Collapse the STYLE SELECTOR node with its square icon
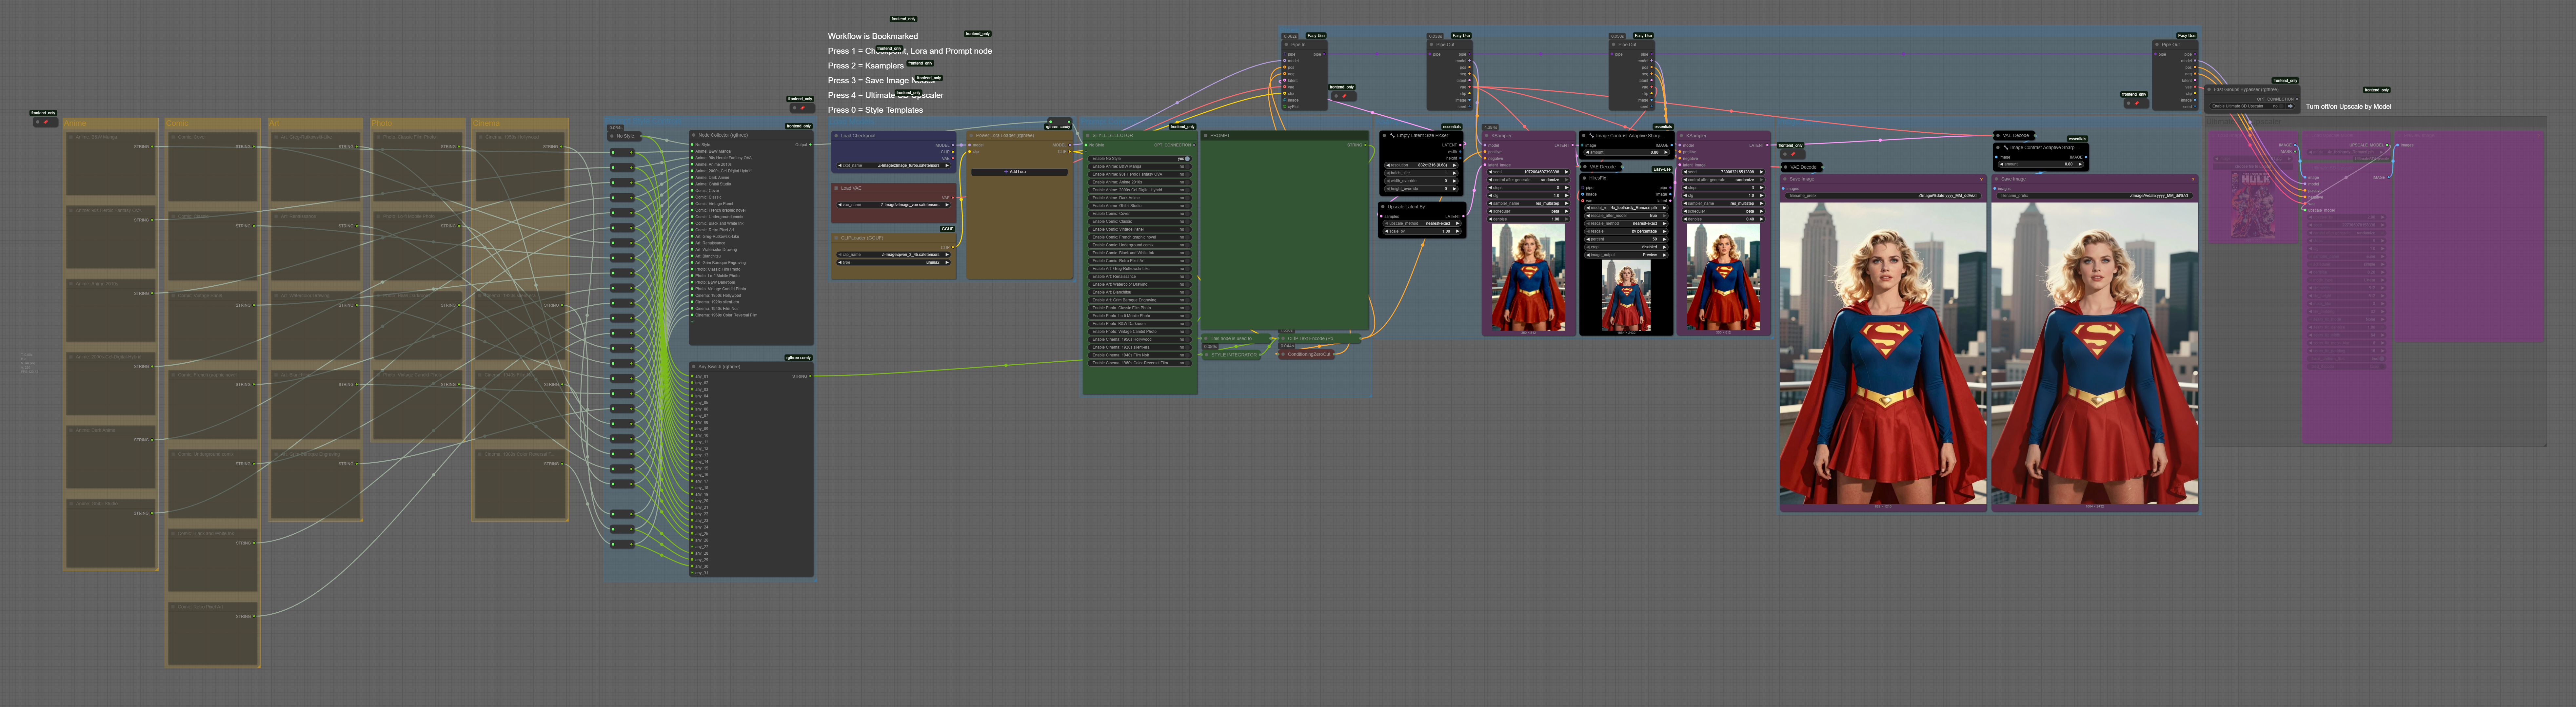 click(1088, 136)
